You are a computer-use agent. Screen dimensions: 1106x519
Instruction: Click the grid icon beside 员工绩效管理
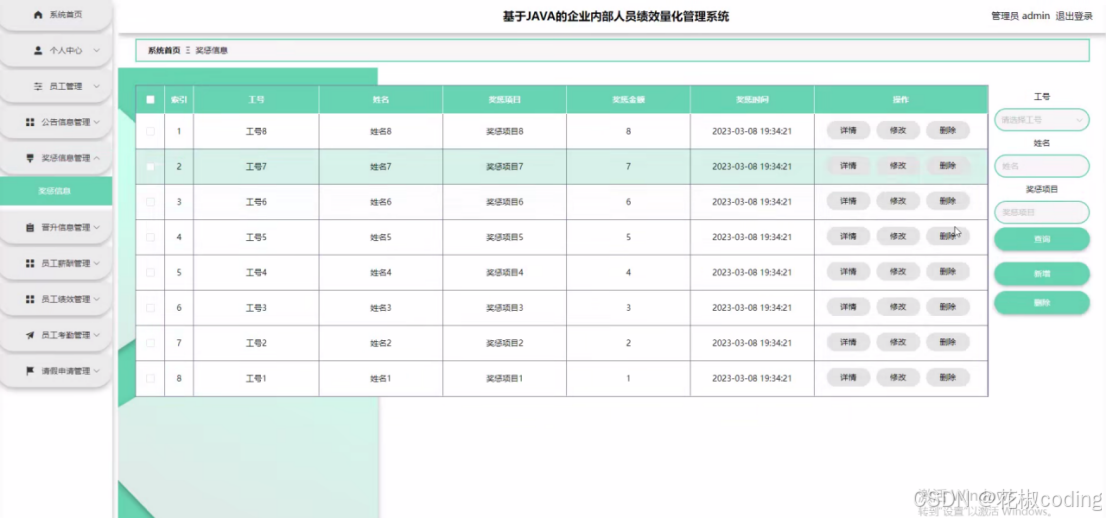coord(30,299)
